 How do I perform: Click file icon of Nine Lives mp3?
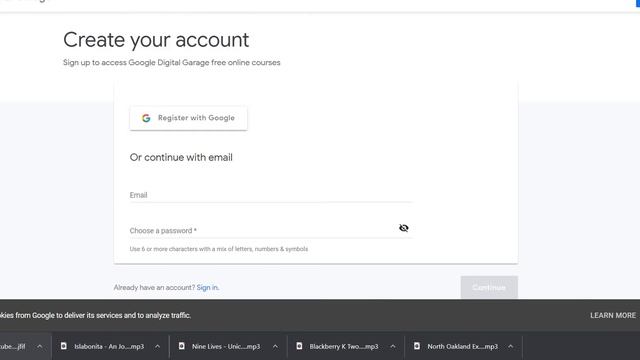(182, 346)
